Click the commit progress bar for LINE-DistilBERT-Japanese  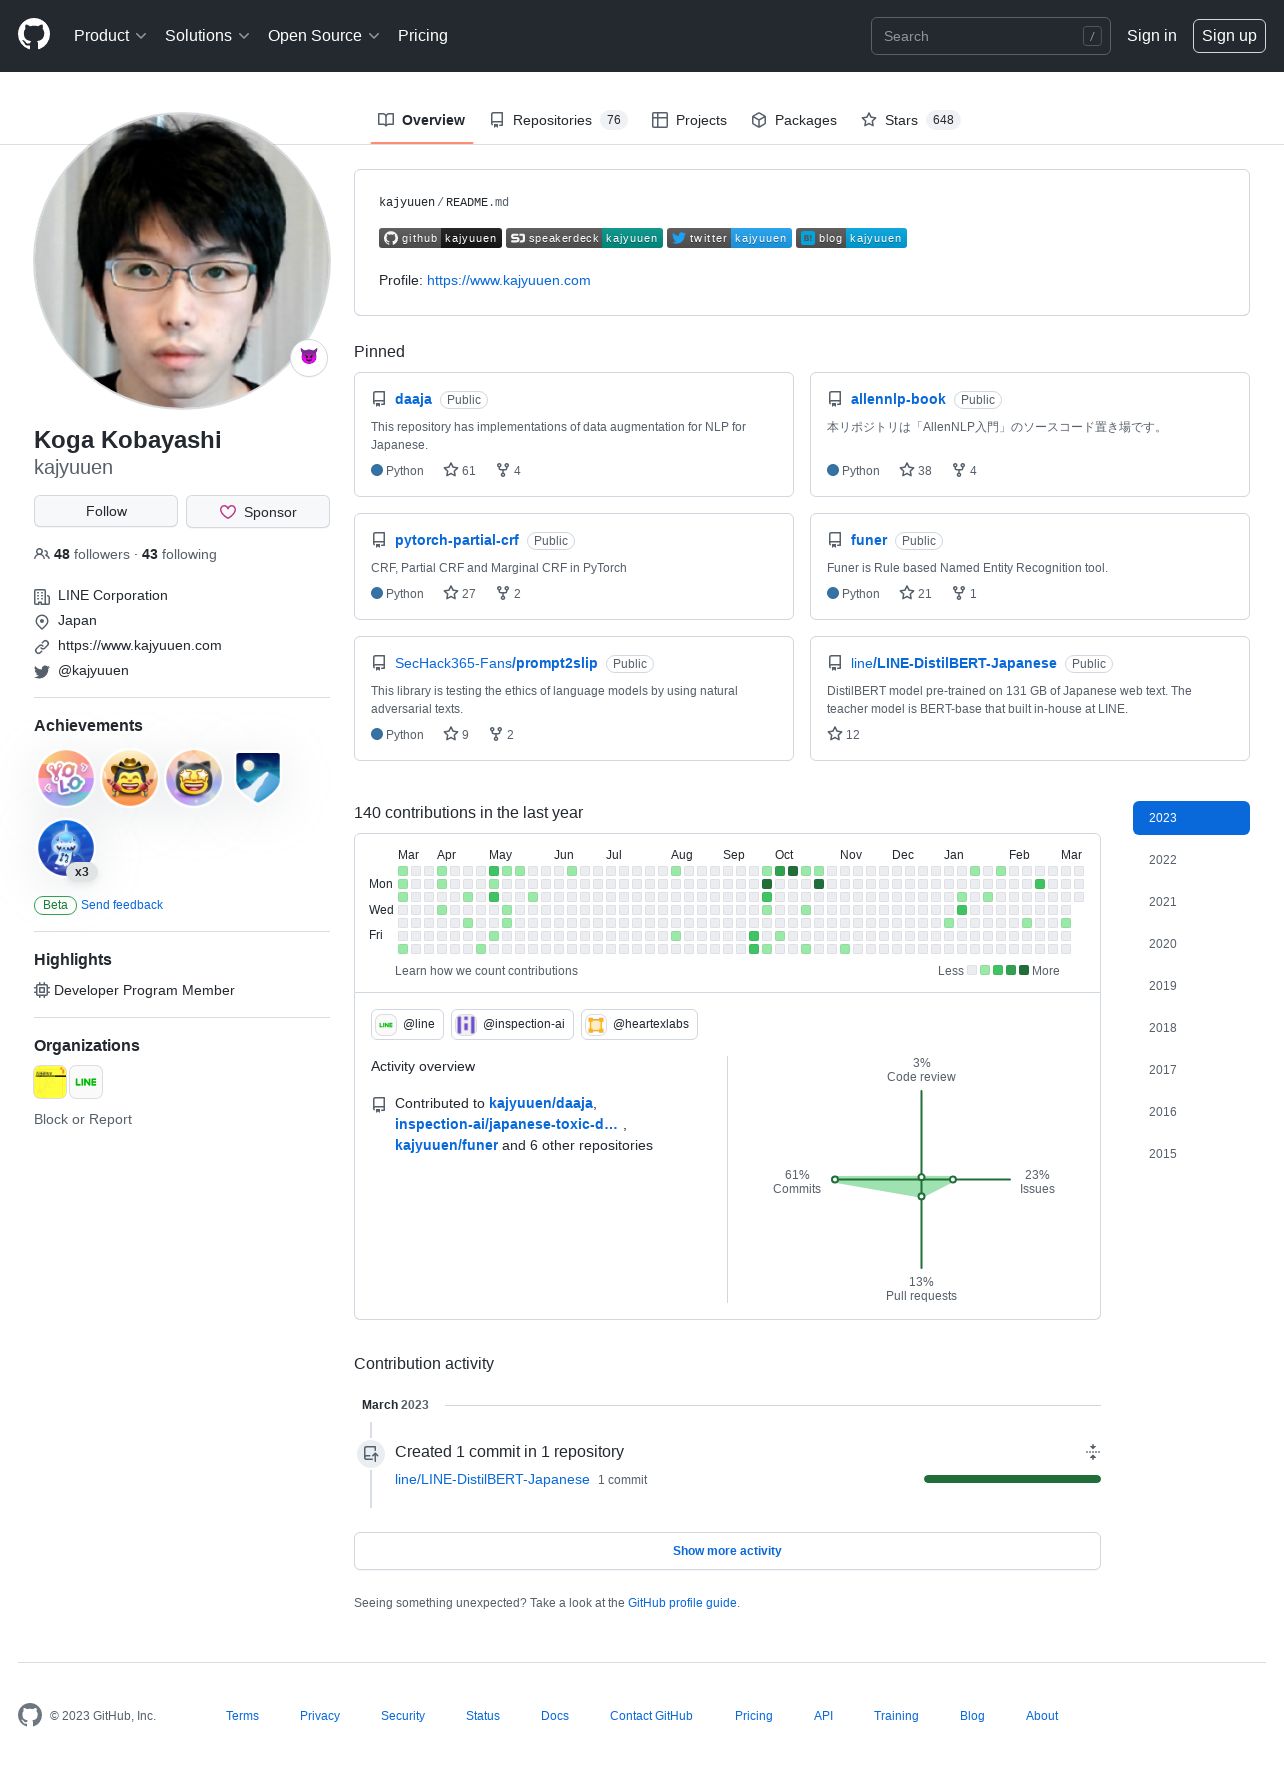(x=1012, y=1479)
